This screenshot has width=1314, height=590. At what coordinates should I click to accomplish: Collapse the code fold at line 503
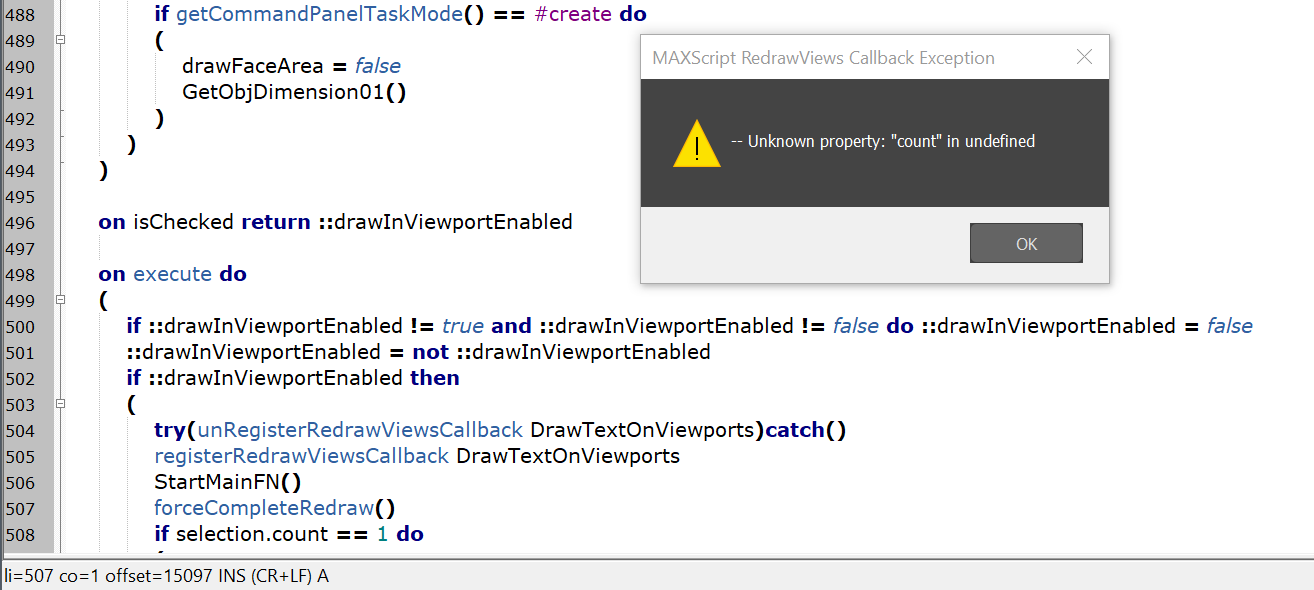61,405
